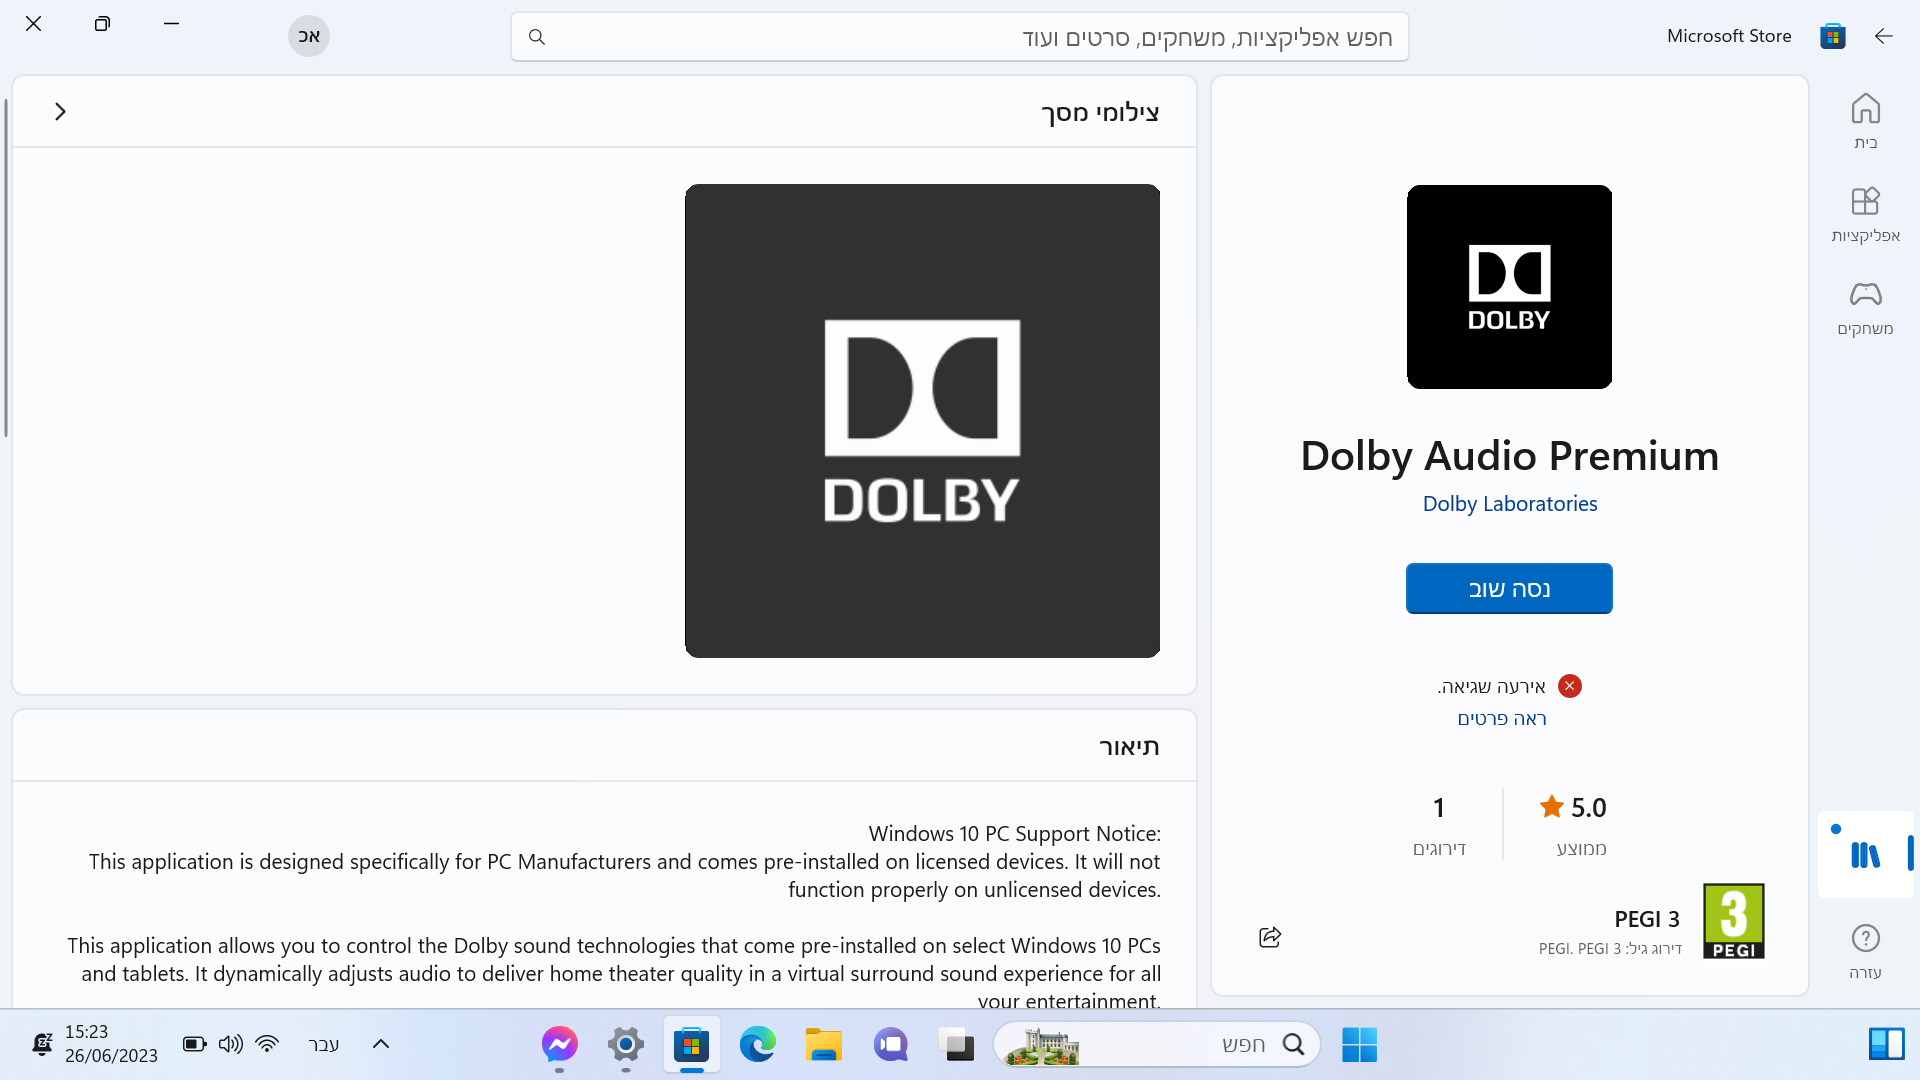The height and width of the screenshot is (1080, 1920).
Task: Expand hidden tray icons chevron
Action: tap(380, 1044)
